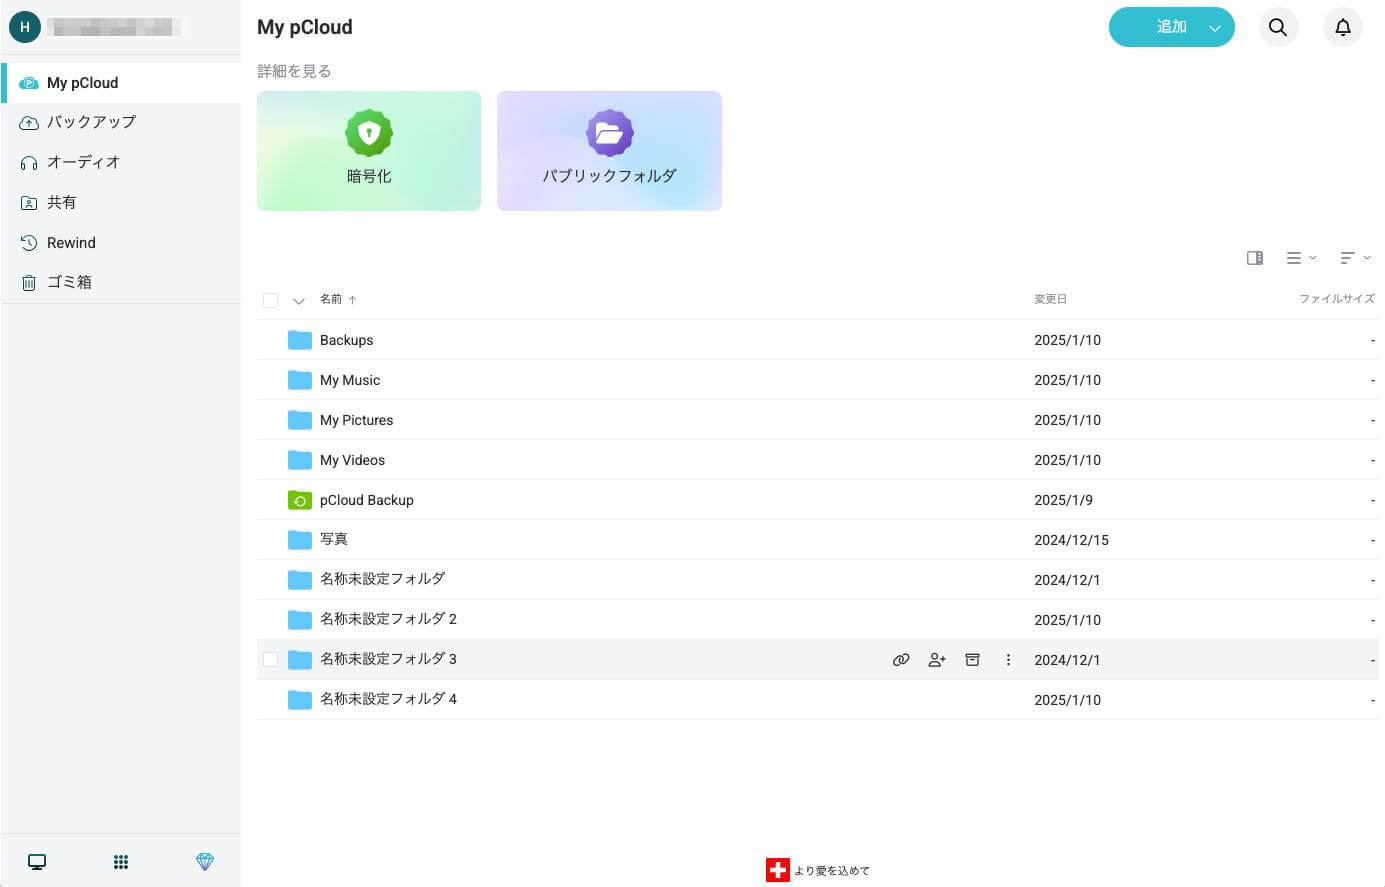This screenshot has width=1385, height=887.
Task: Click the pCloud Backup green folder icon
Action: 300,500
